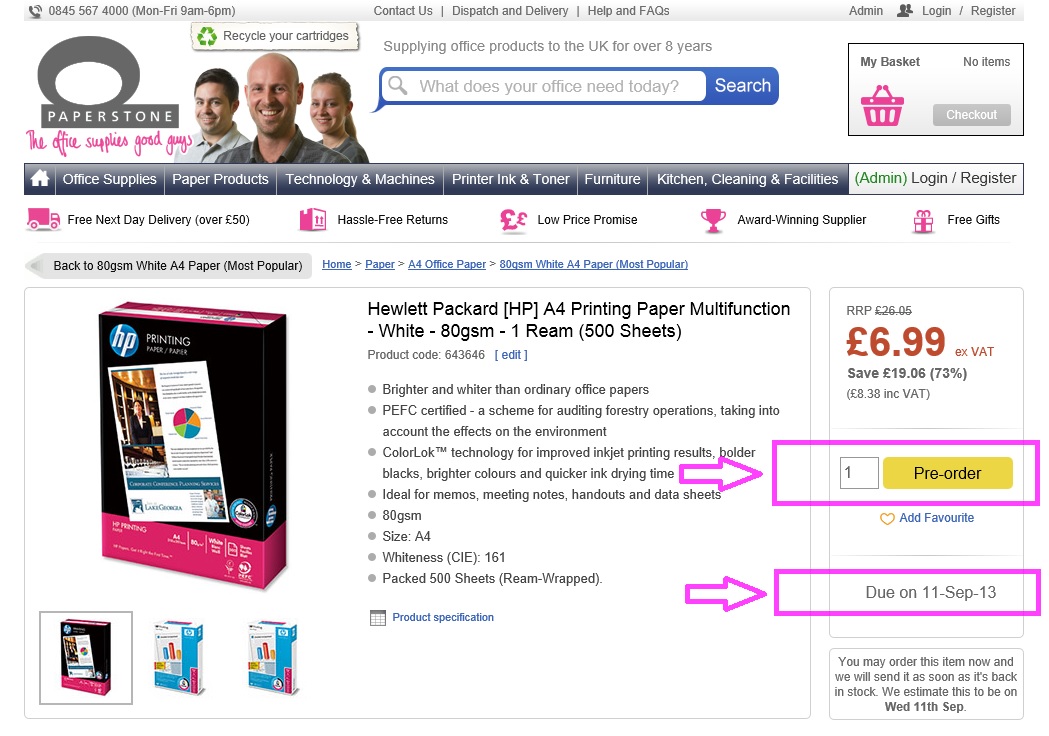Viewport: 1049px width, 736px height.
Task: Follow the A4 Office Paper breadcrumb link
Action: click(x=447, y=264)
